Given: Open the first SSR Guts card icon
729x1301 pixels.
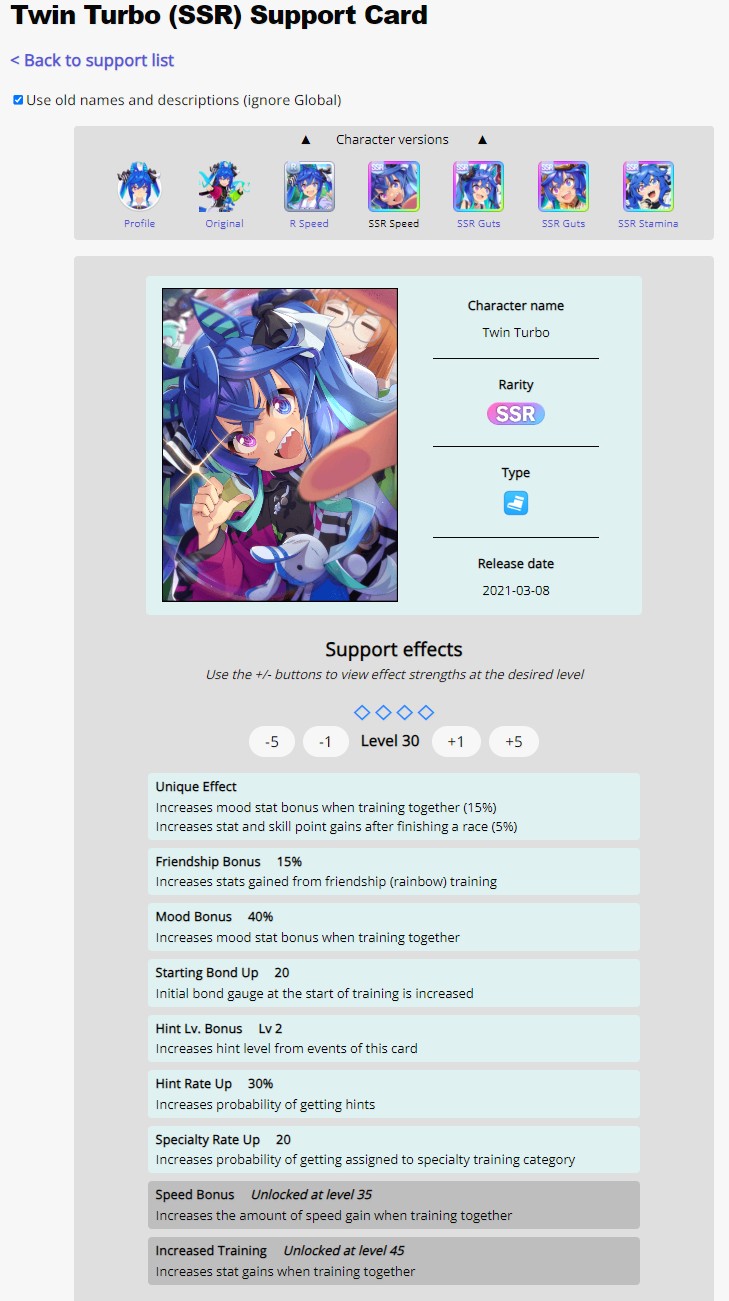Looking at the screenshot, I should click(478, 187).
